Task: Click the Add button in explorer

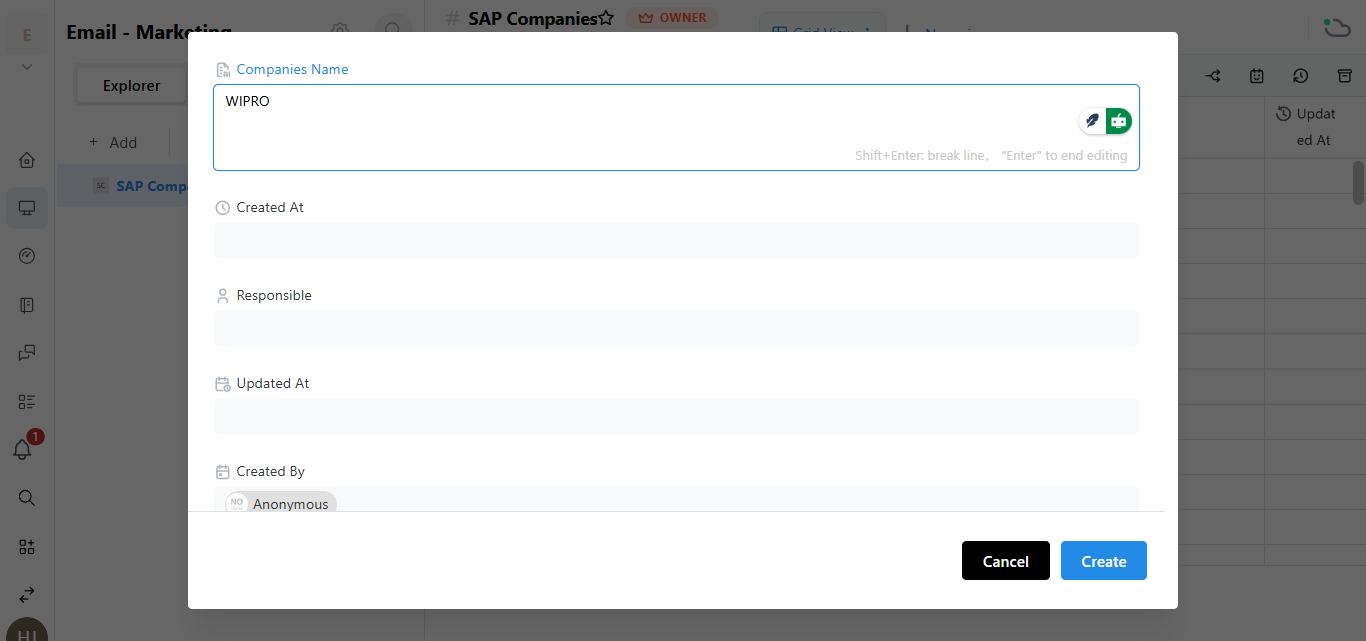Action: 113,142
